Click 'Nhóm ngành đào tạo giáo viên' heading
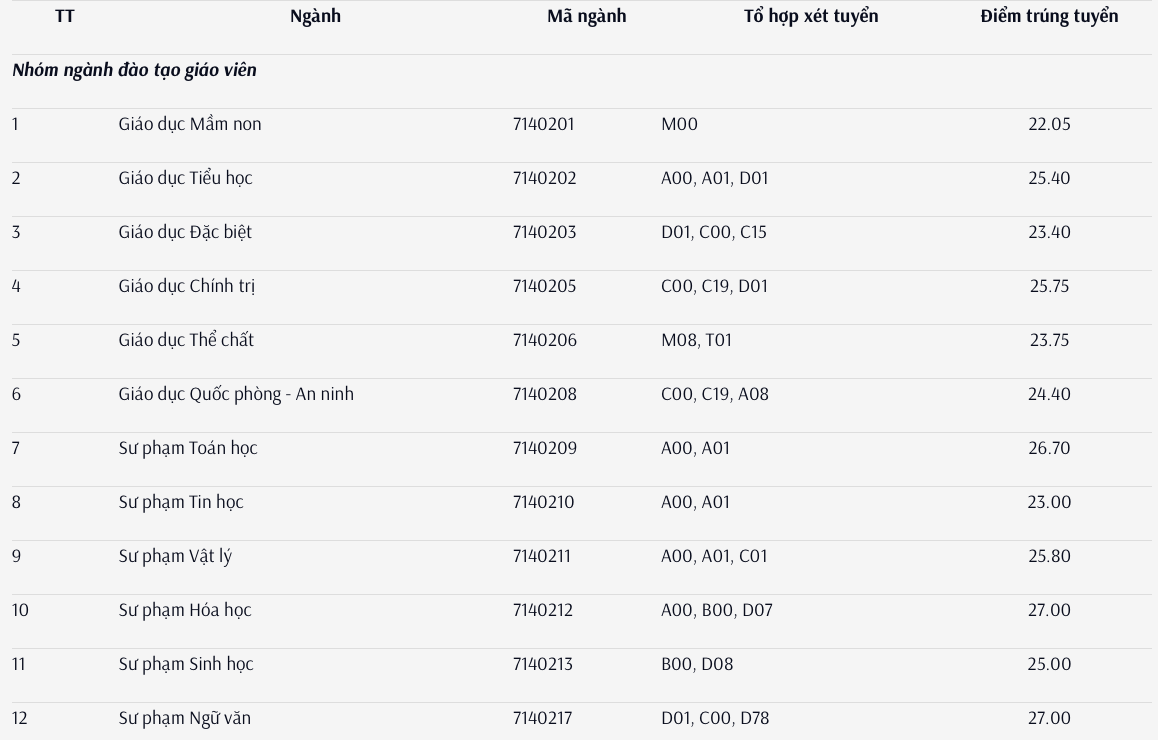The width and height of the screenshot is (1158, 740). click(x=134, y=70)
